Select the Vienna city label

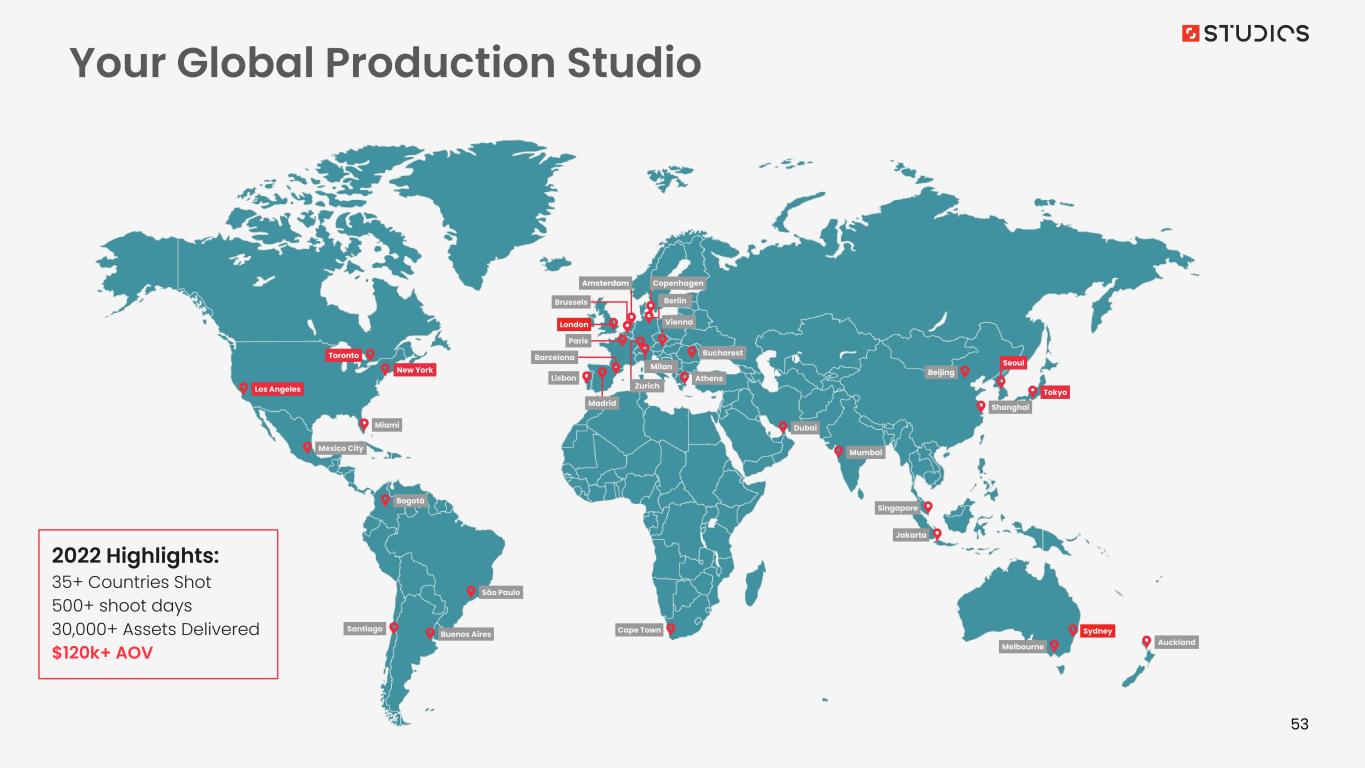679,323
